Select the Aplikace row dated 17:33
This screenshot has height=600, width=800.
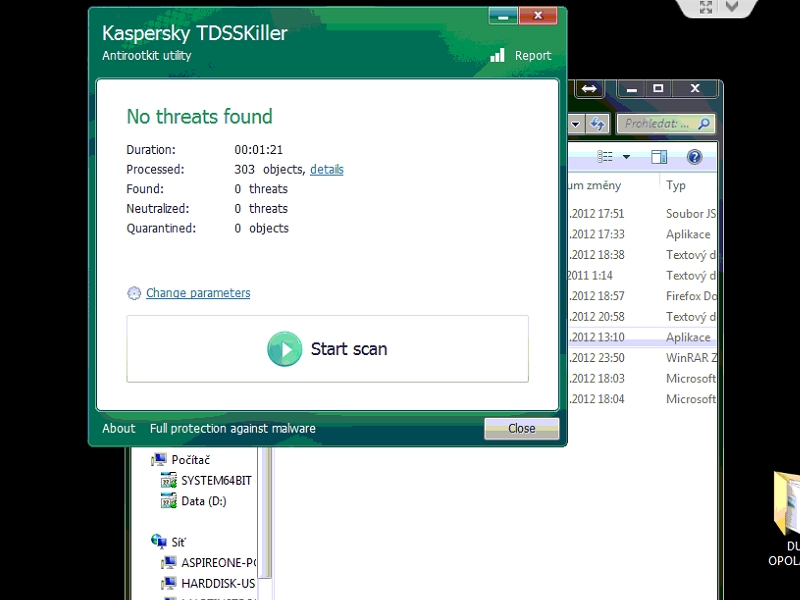[x=642, y=234]
